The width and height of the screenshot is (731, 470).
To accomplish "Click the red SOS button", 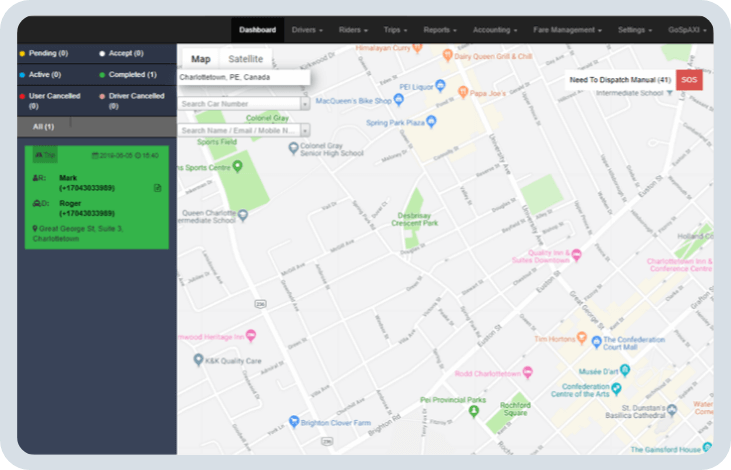I will (x=689, y=80).
